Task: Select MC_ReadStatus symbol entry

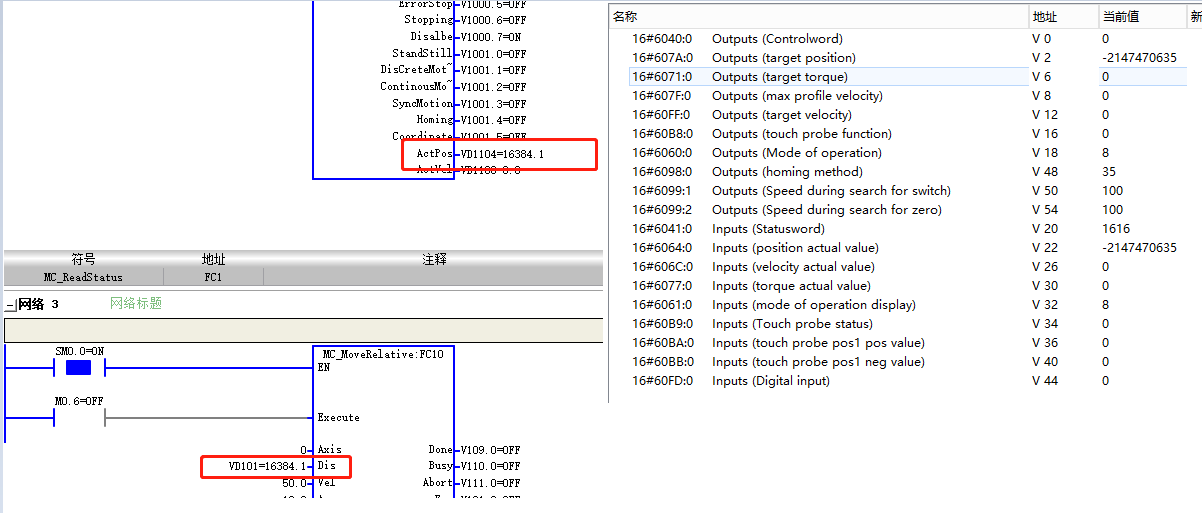Action: 83,277
